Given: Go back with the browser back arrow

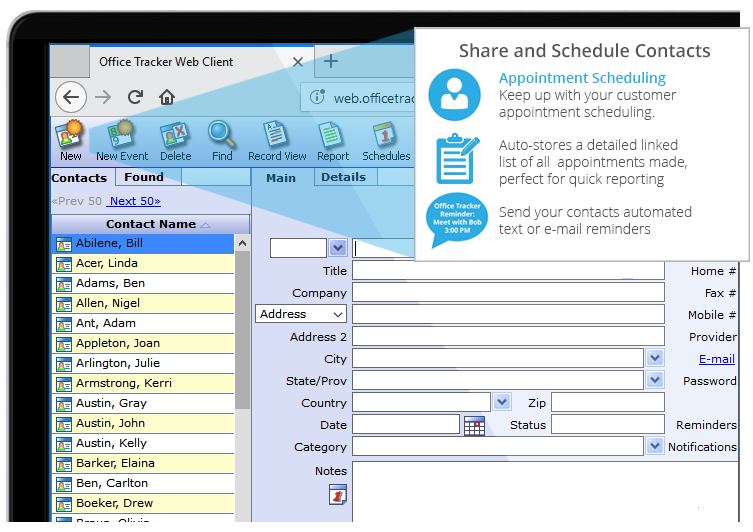Looking at the screenshot, I should click(71, 97).
